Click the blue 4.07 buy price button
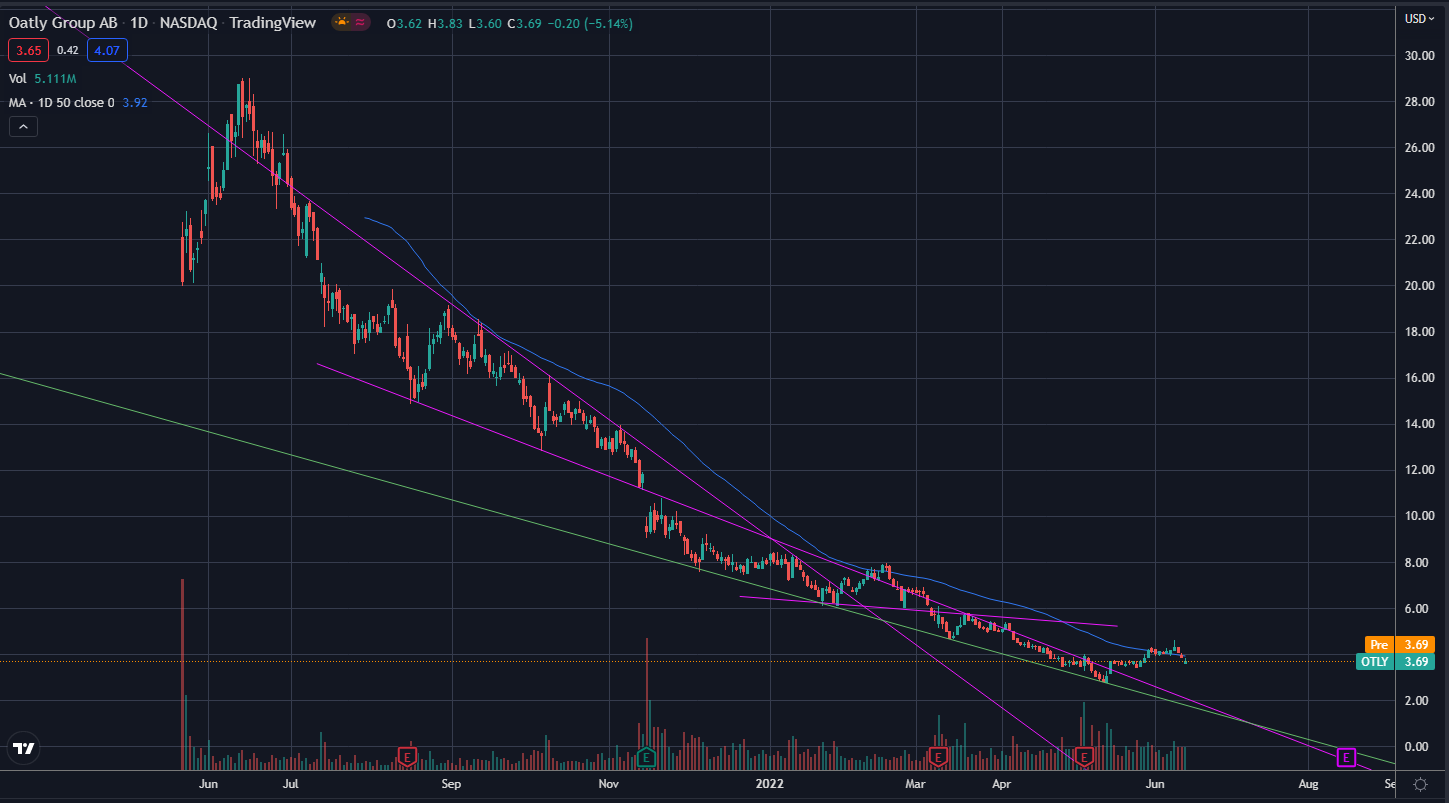1449x803 pixels. tap(106, 49)
